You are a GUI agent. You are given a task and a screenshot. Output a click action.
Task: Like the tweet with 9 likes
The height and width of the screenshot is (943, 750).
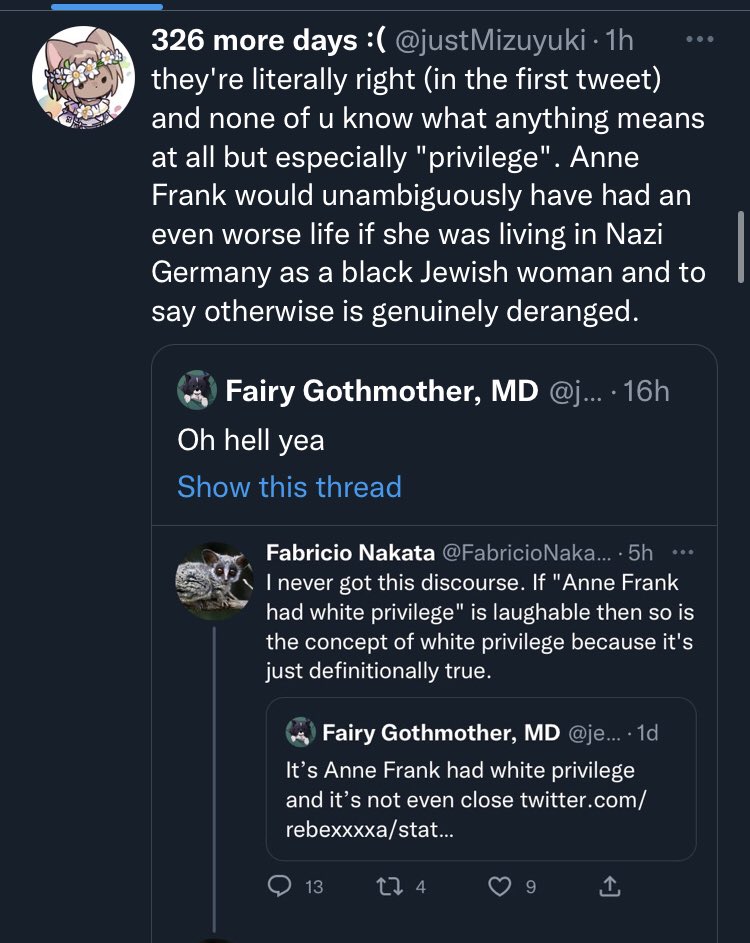pyautogui.click(x=501, y=886)
